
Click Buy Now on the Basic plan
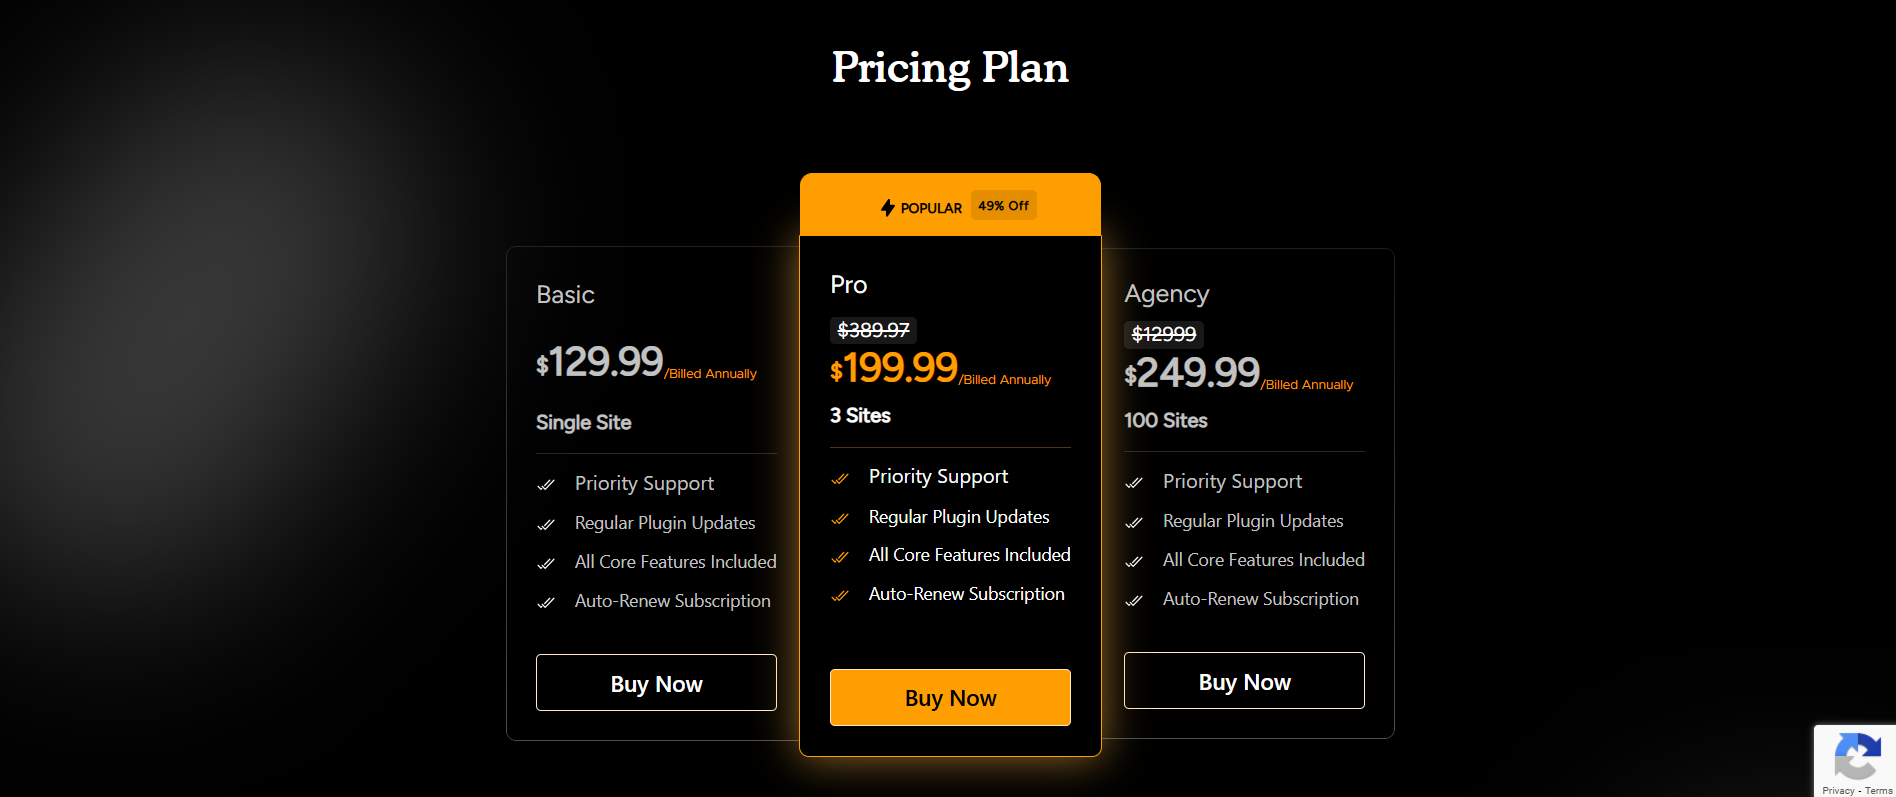coord(656,682)
